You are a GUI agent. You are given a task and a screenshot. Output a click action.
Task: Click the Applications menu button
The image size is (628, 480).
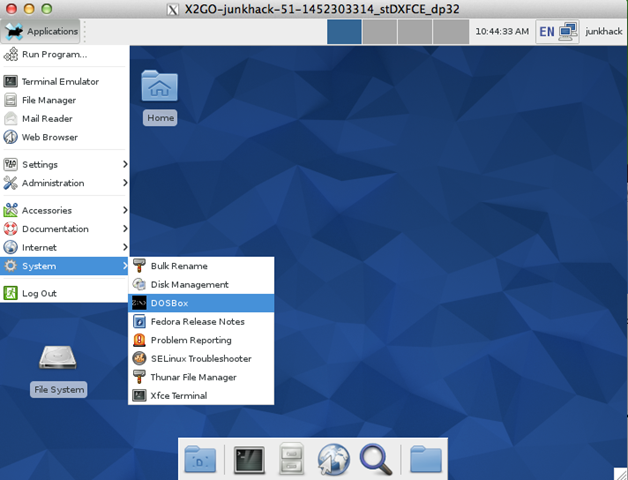[x=42, y=31]
